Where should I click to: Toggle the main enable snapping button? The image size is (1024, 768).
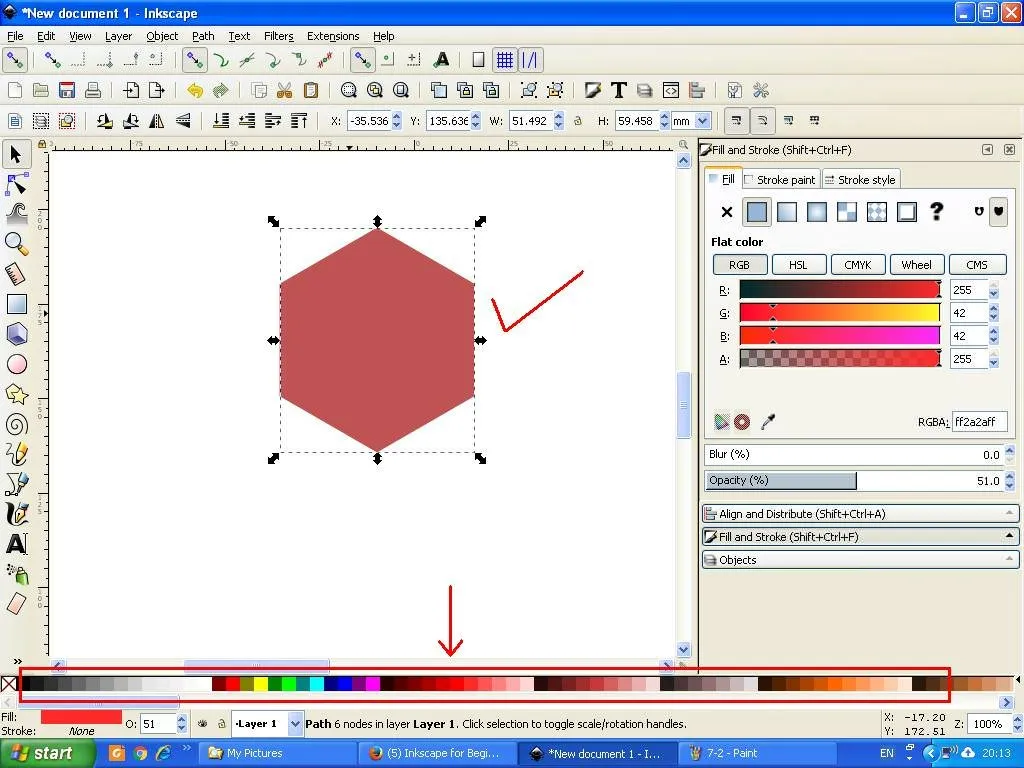[14, 60]
